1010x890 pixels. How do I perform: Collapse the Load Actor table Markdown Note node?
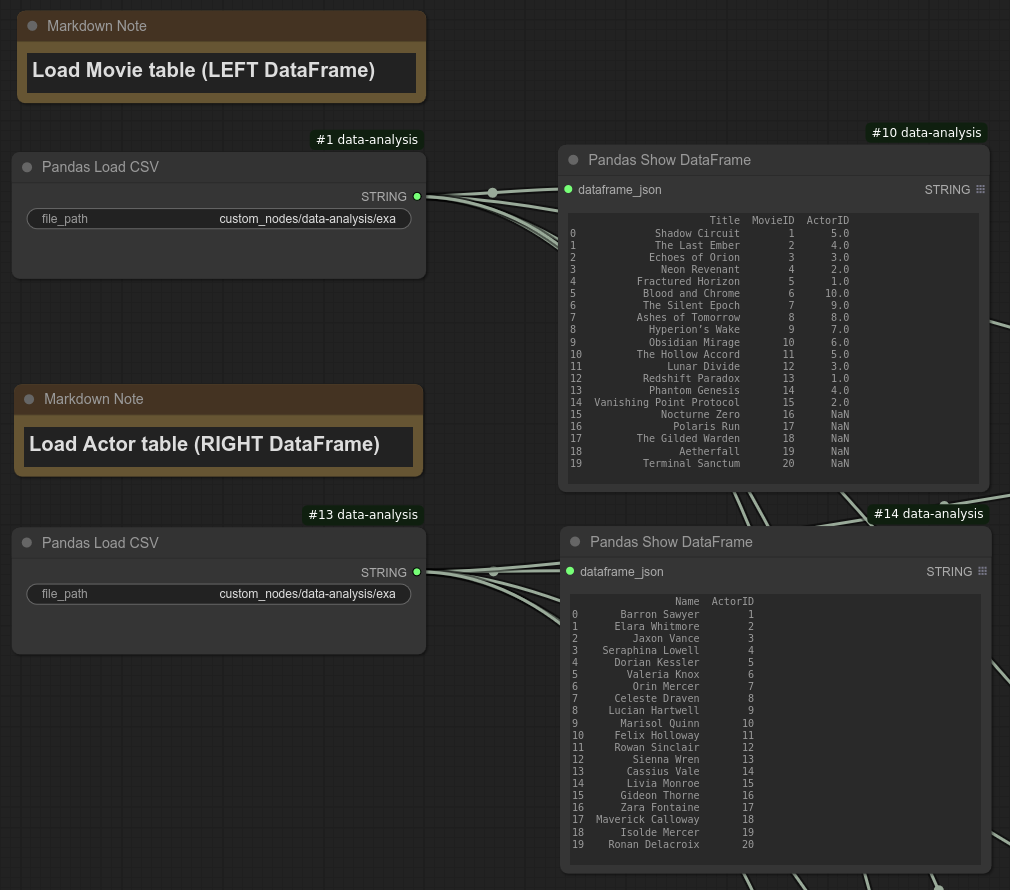pos(29,399)
